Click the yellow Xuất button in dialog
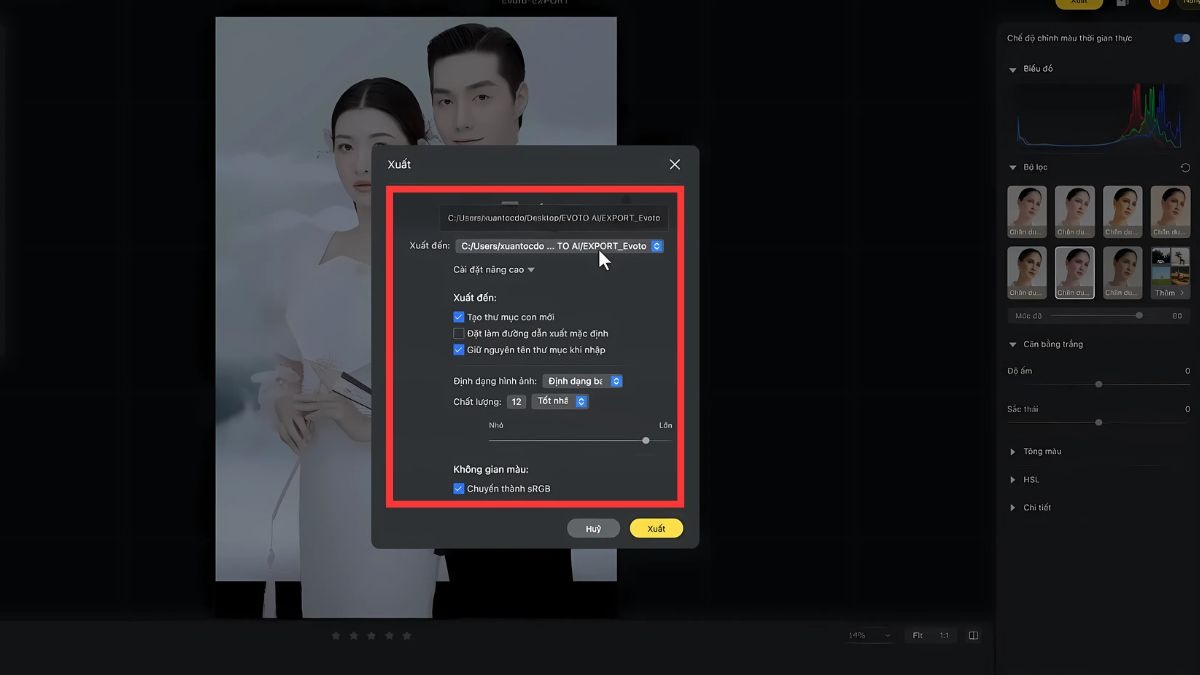The width and height of the screenshot is (1200, 675). (x=656, y=529)
